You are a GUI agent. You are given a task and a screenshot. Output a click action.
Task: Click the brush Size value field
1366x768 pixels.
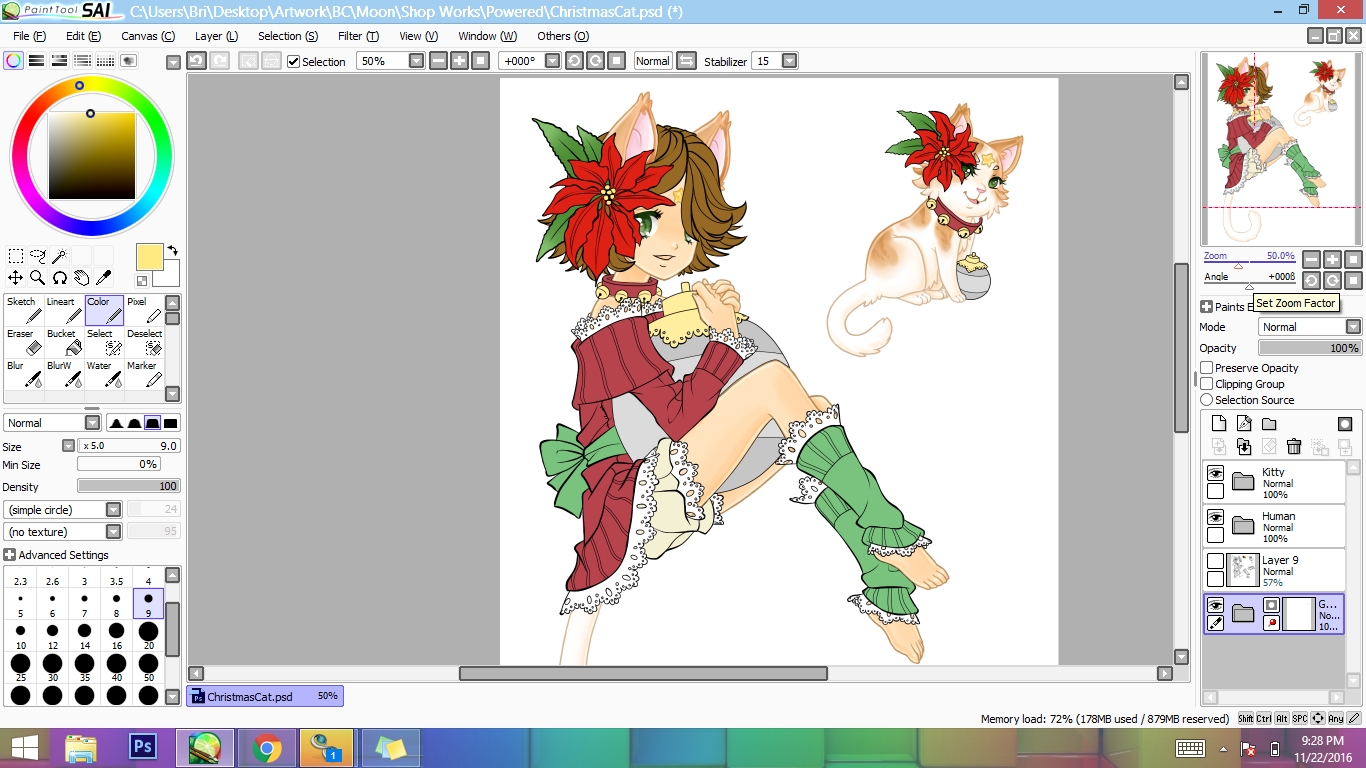[x=128, y=446]
